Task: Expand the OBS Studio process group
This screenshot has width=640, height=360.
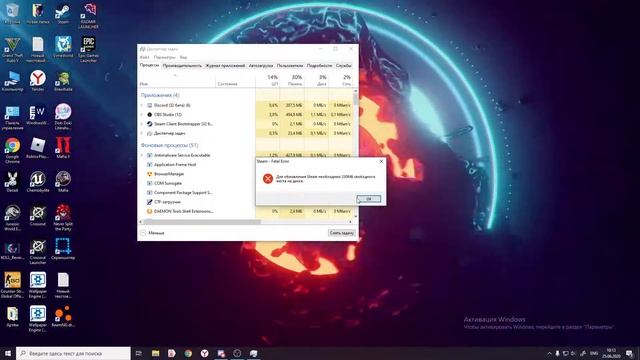Action: (x=142, y=115)
